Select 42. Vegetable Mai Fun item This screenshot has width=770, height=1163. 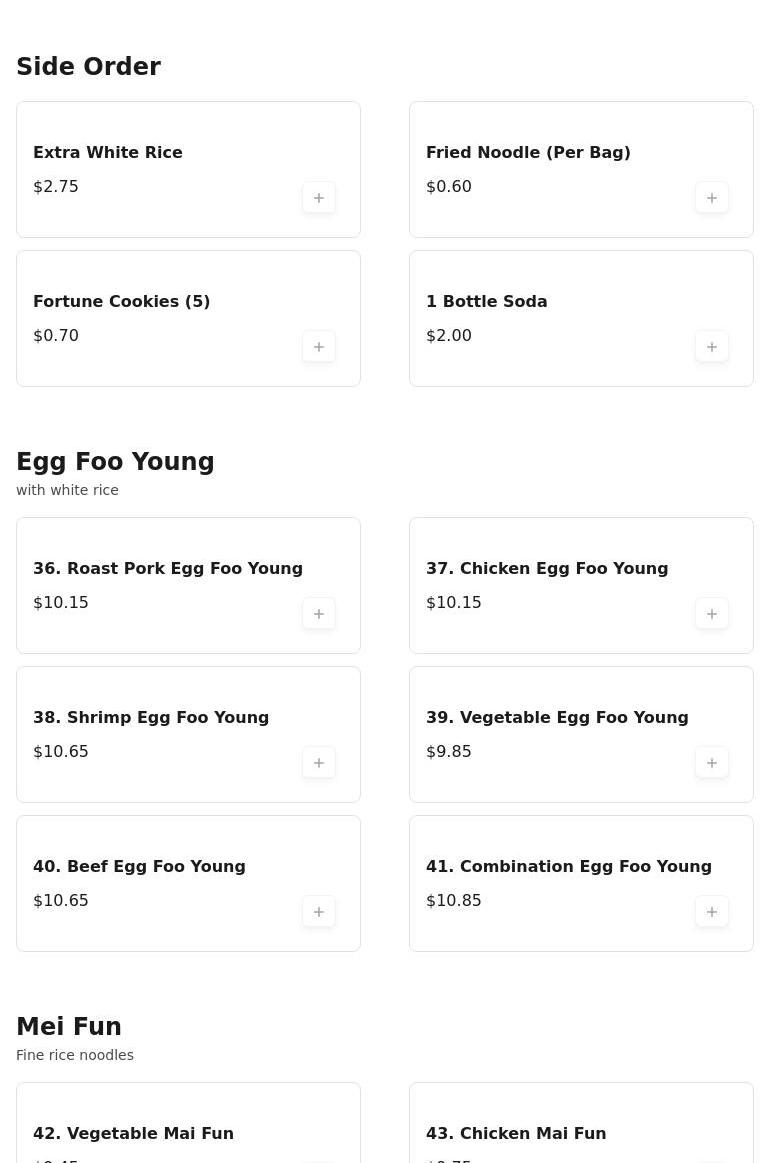(133, 1133)
